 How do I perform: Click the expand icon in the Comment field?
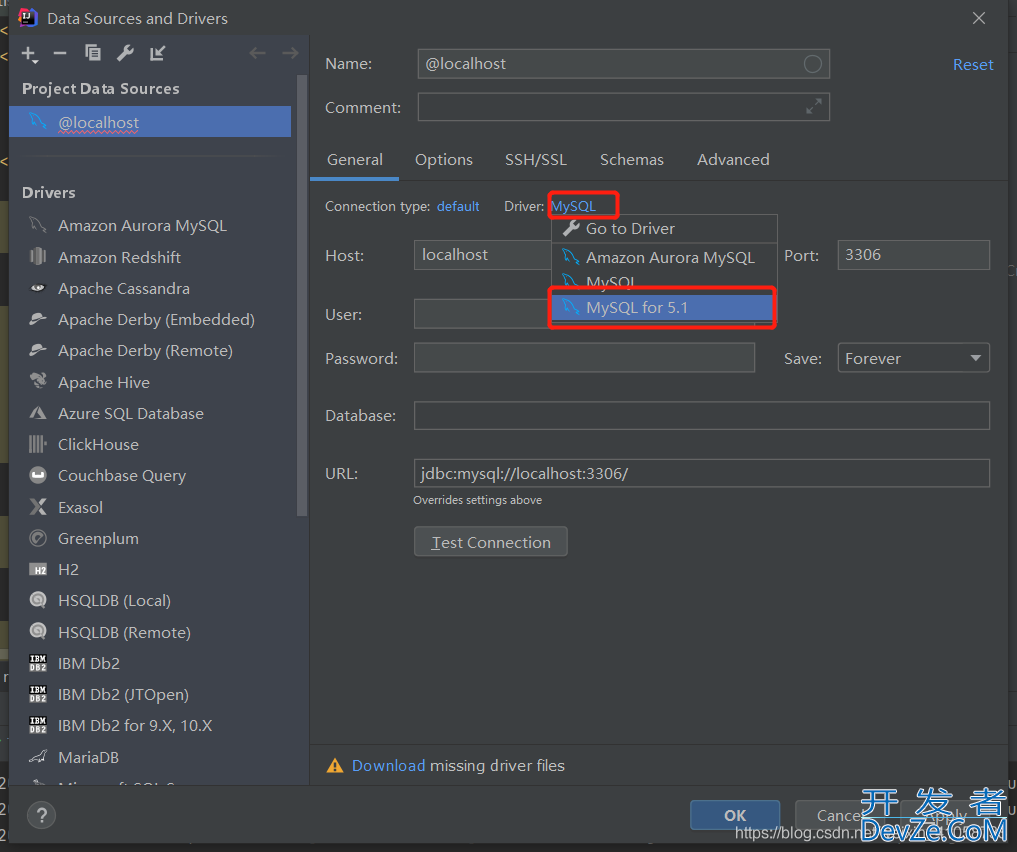click(813, 106)
